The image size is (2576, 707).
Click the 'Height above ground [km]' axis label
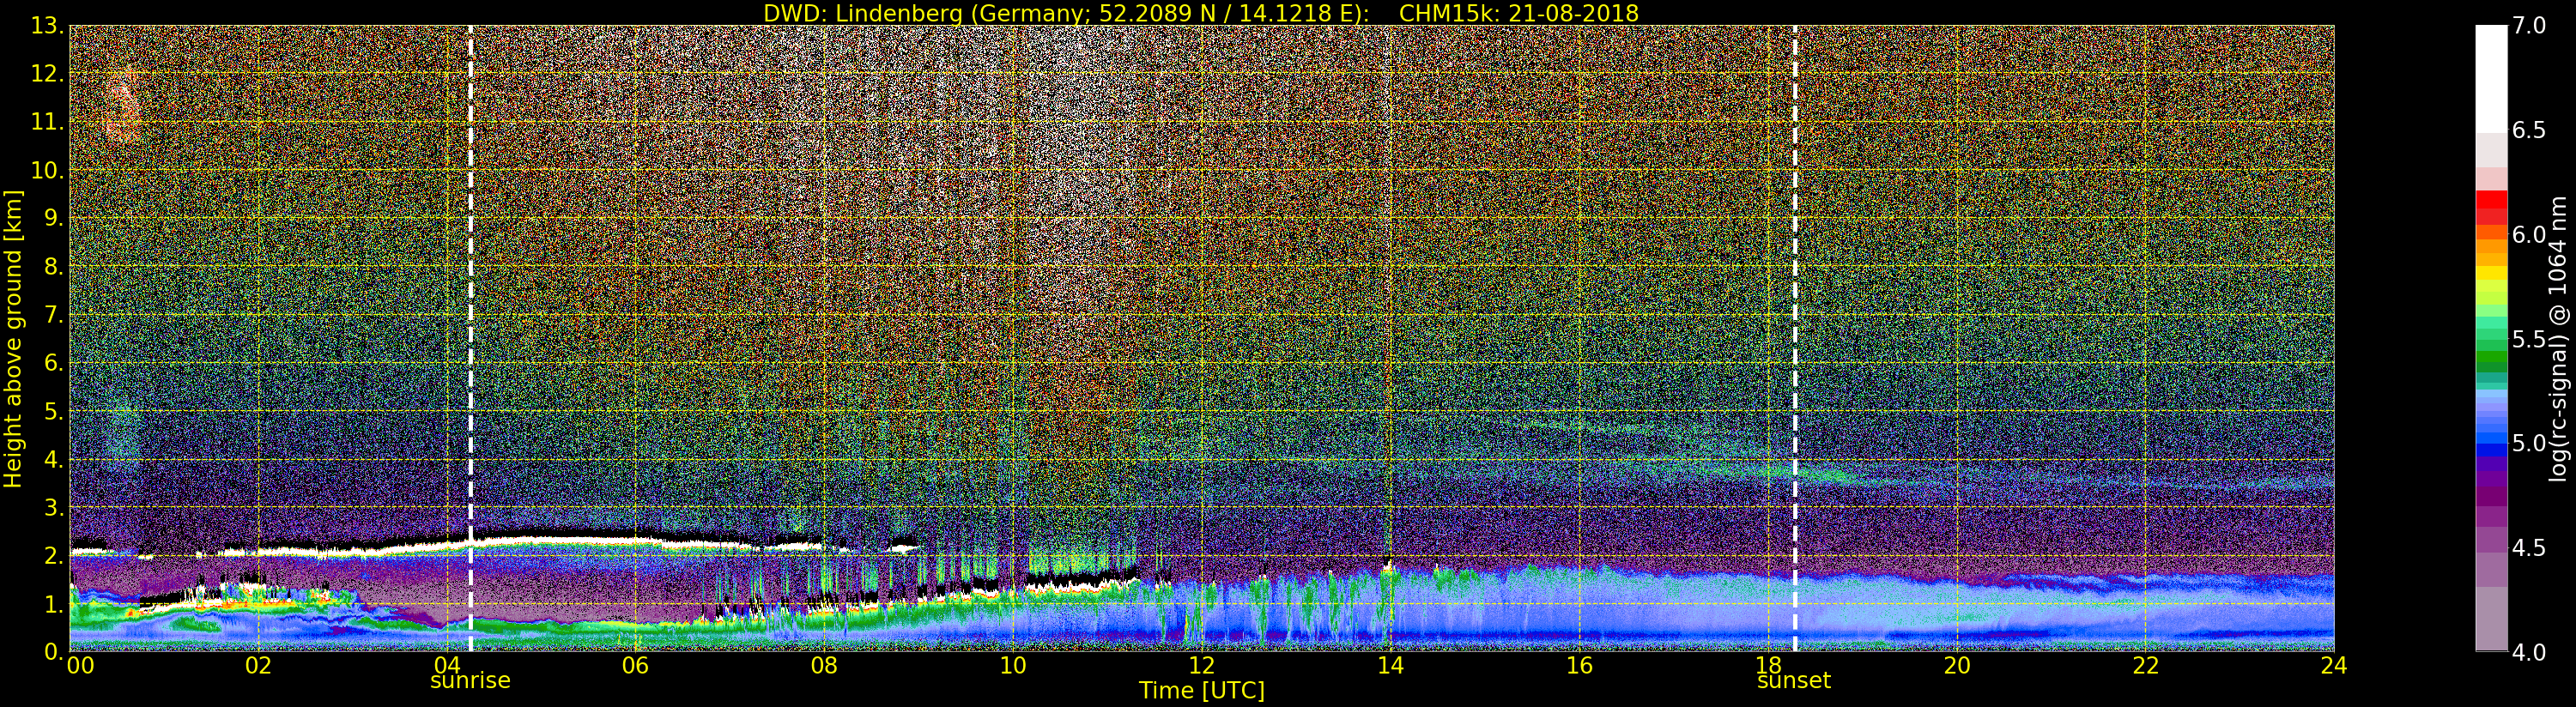tap(13, 339)
